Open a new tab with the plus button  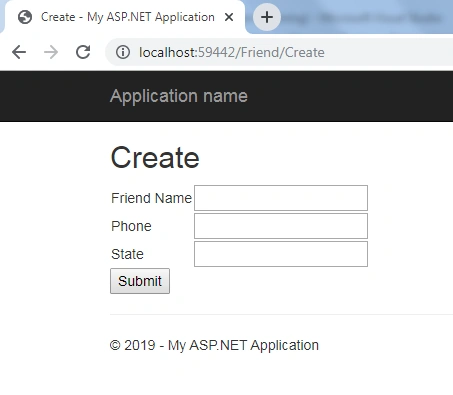pyautogui.click(x=267, y=17)
